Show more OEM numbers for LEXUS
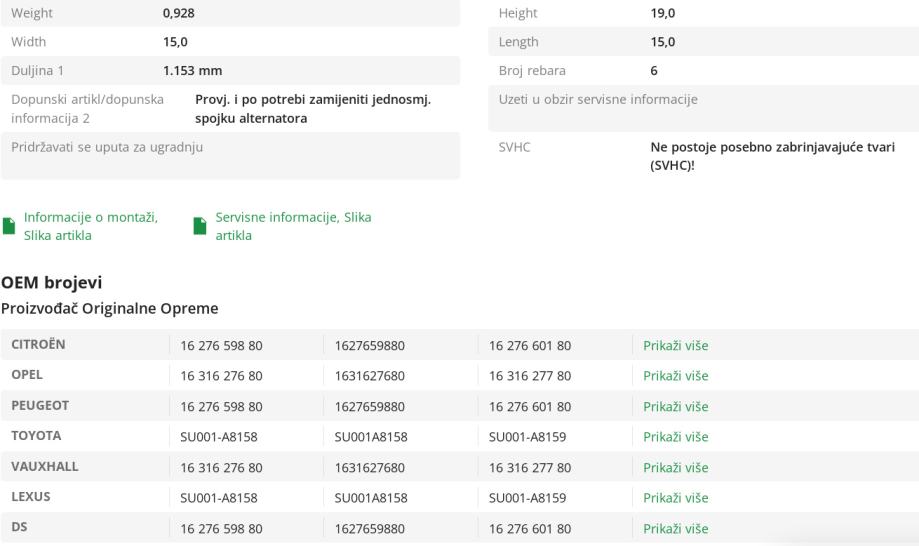Screen dimensions: 919x546 (675, 498)
